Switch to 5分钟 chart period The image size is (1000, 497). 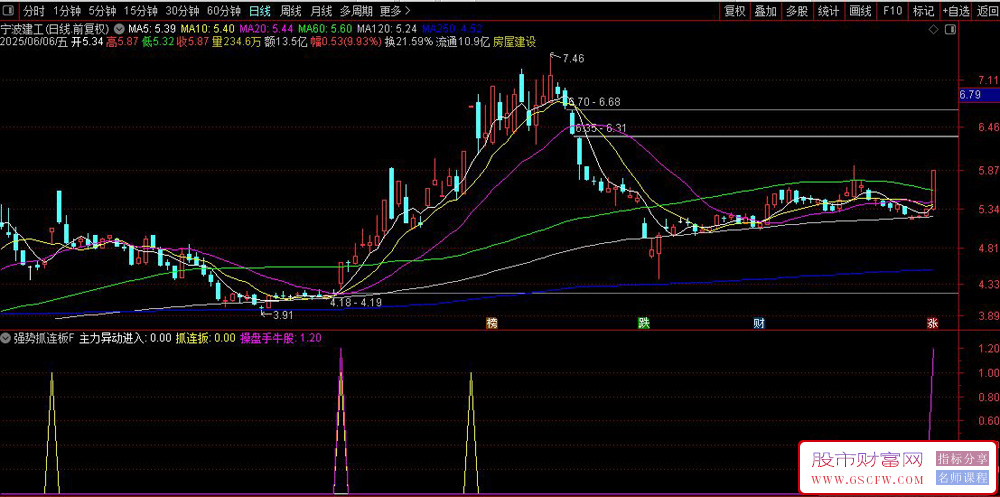click(102, 11)
